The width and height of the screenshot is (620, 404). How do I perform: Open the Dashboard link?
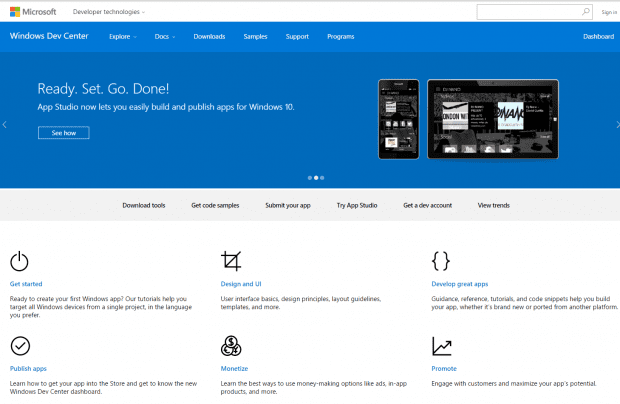(x=598, y=36)
